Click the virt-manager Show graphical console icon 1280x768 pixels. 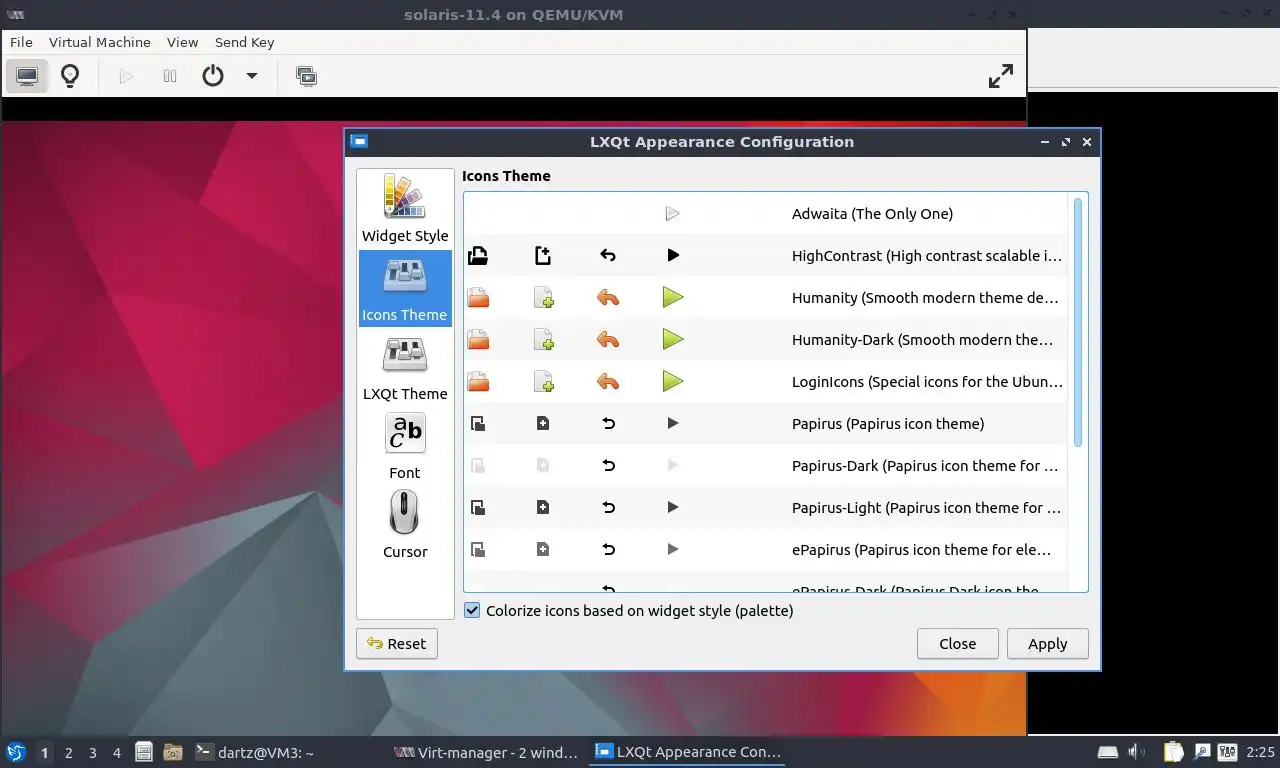coord(27,76)
